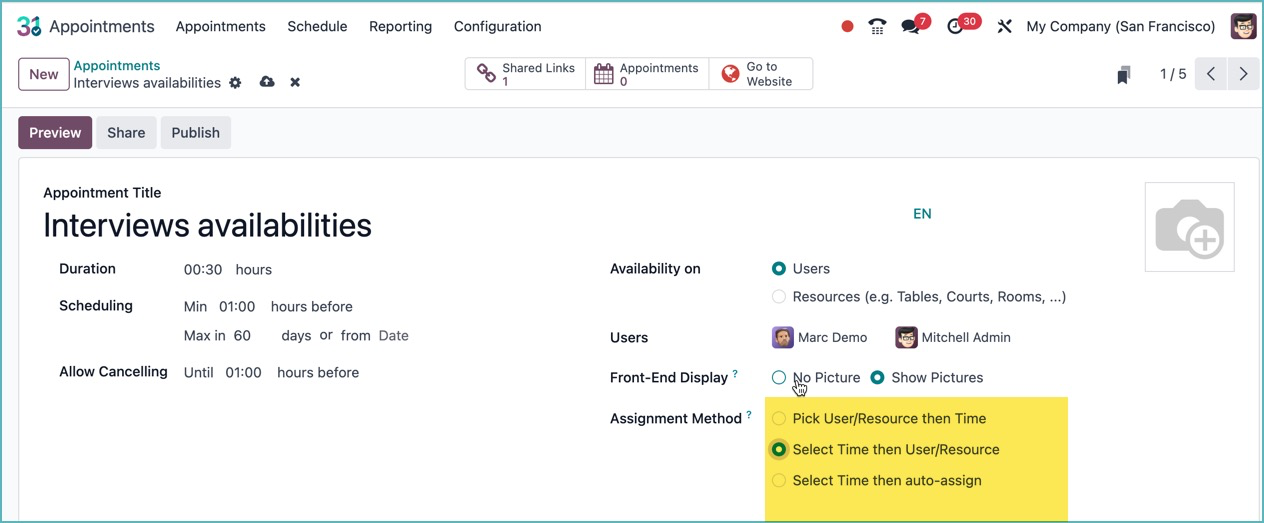Click the appointment image upload placeholder

pyautogui.click(x=1189, y=227)
